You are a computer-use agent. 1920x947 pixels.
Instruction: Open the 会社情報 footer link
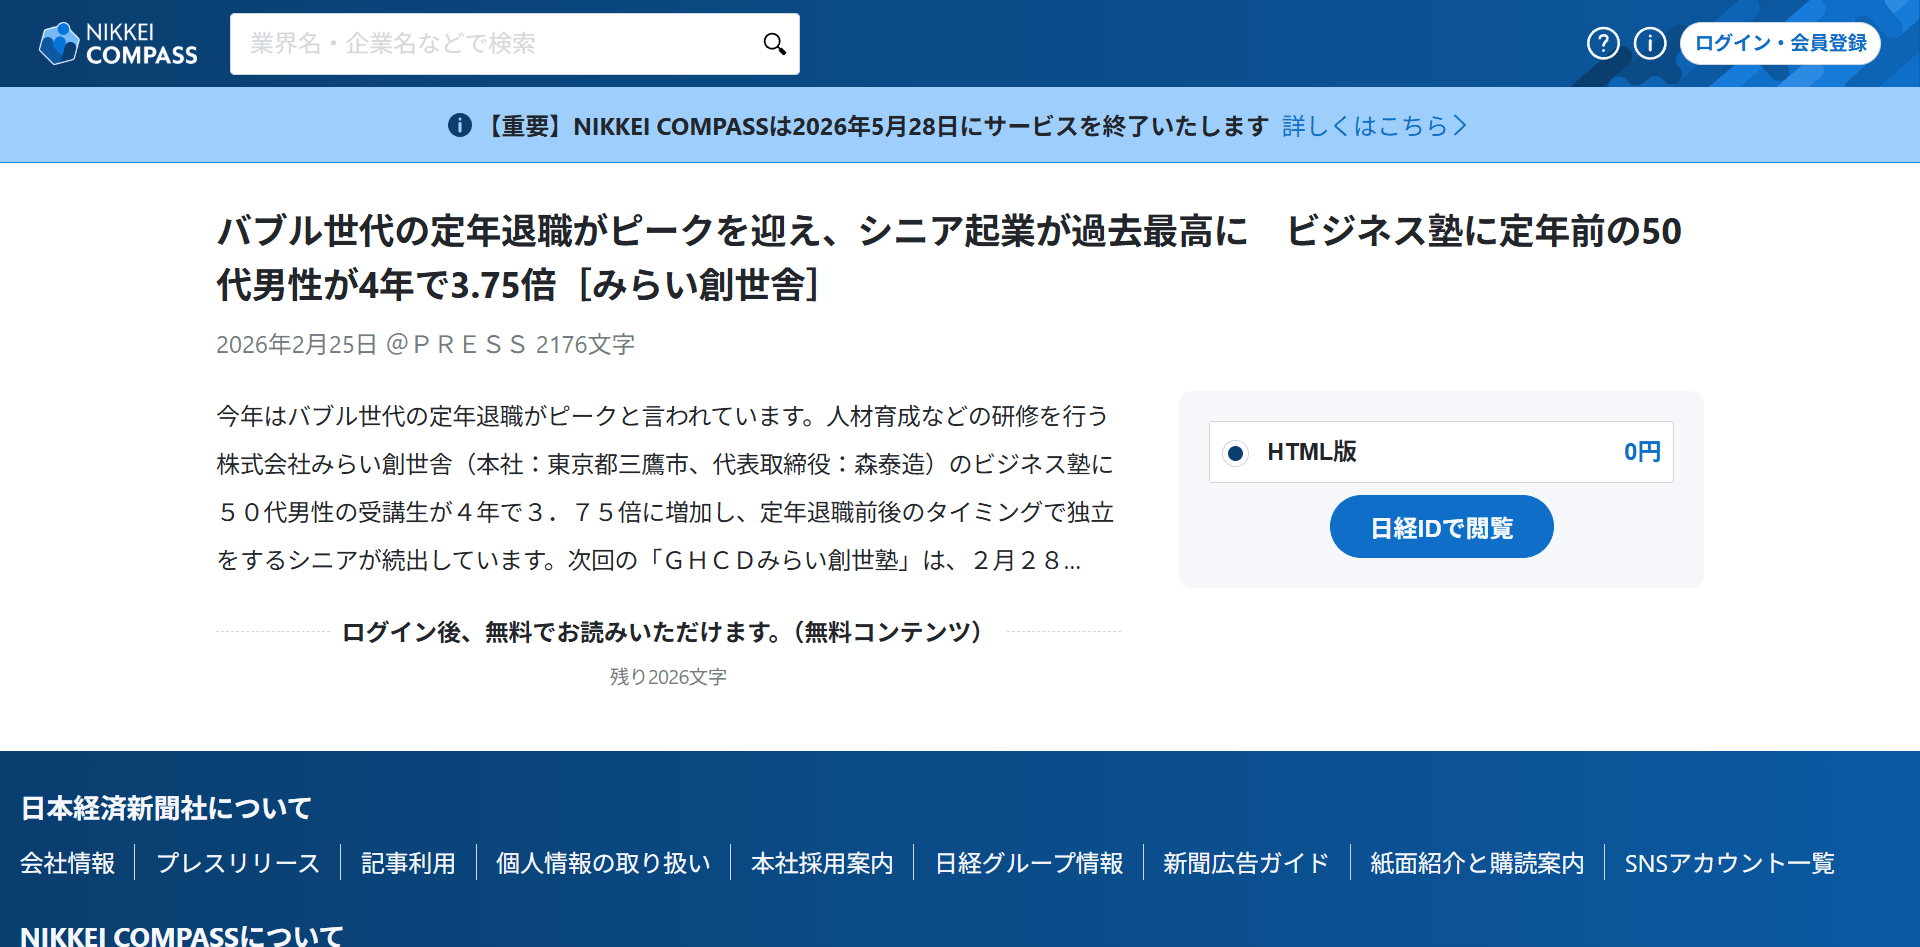(x=68, y=863)
